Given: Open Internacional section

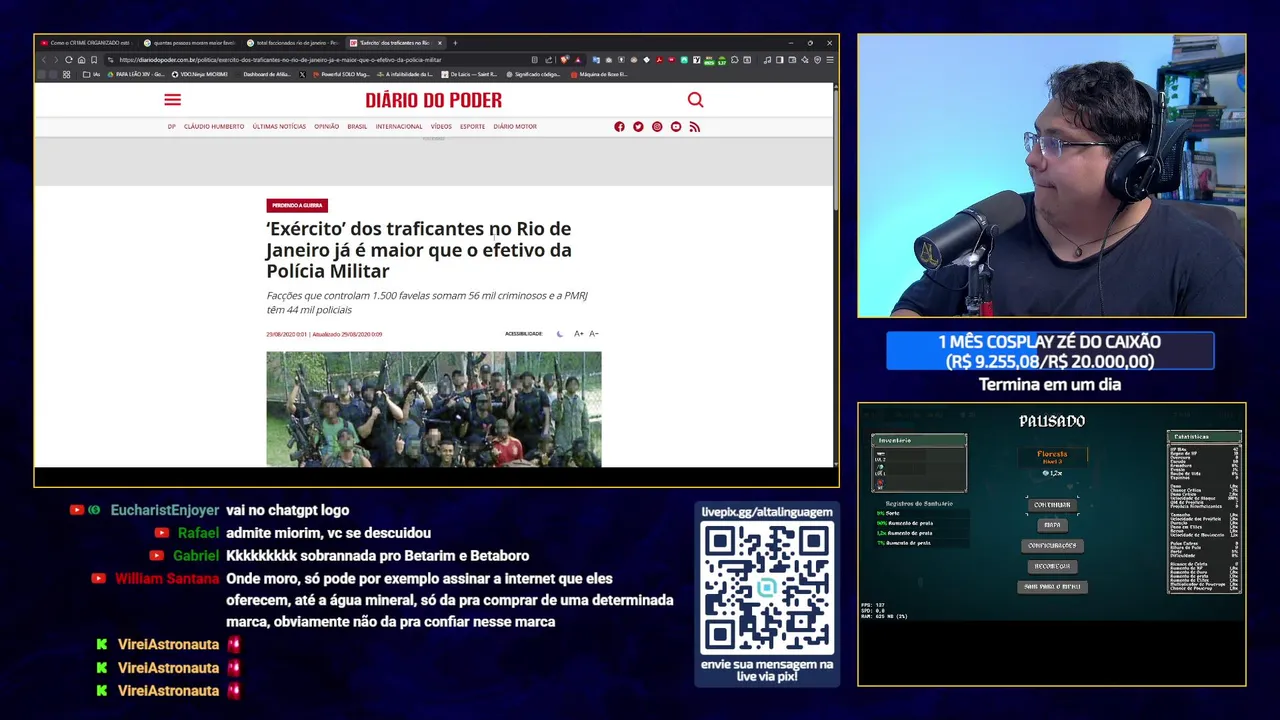Looking at the screenshot, I should [399, 127].
